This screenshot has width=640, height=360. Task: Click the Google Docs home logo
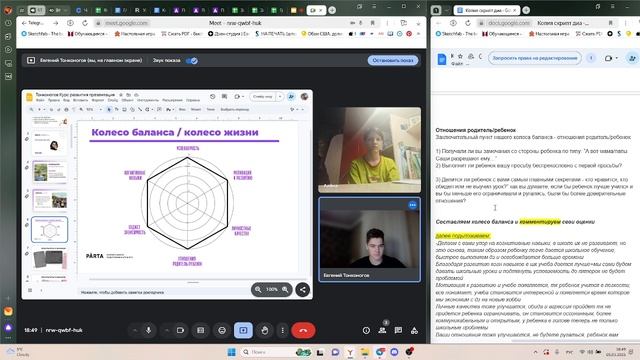click(x=441, y=59)
